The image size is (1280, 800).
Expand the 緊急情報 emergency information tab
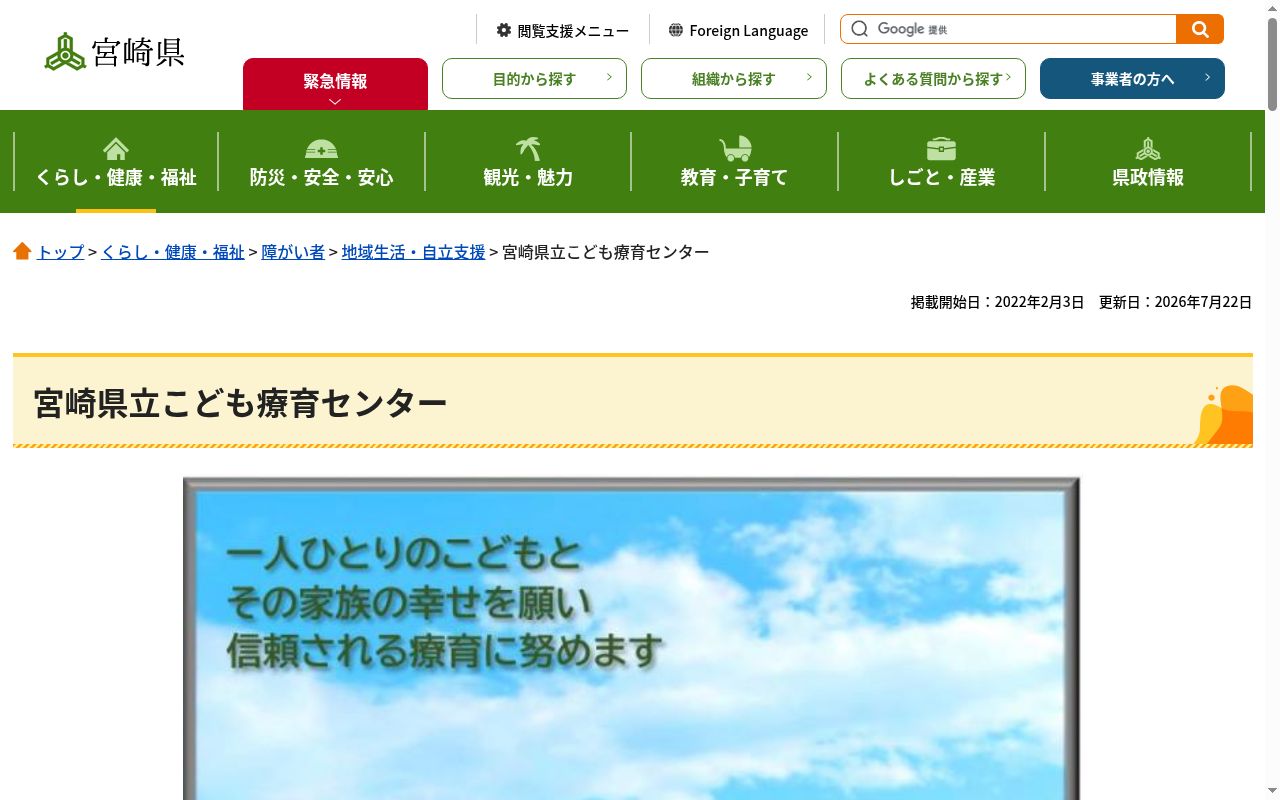click(335, 84)
